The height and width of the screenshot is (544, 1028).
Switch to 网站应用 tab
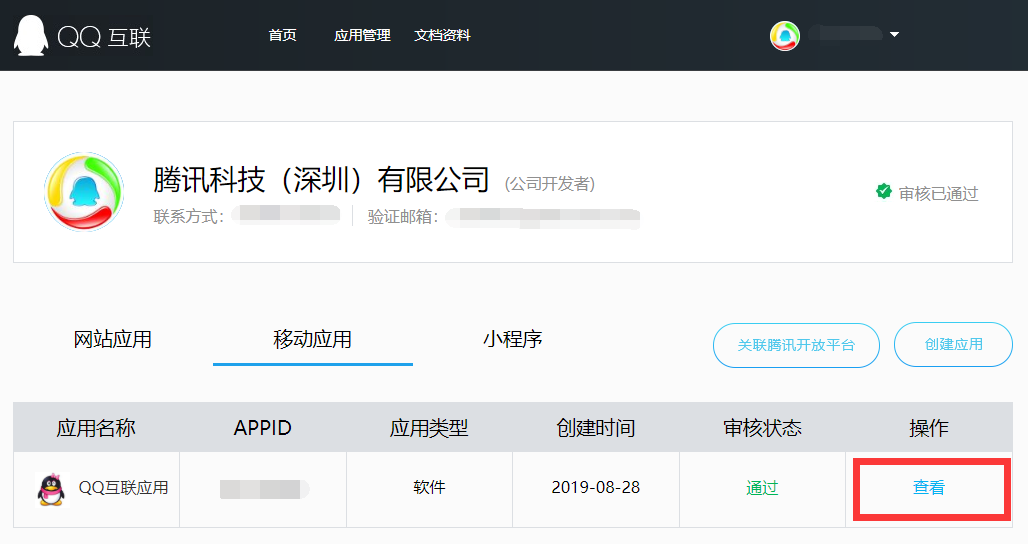pos(113,340)
